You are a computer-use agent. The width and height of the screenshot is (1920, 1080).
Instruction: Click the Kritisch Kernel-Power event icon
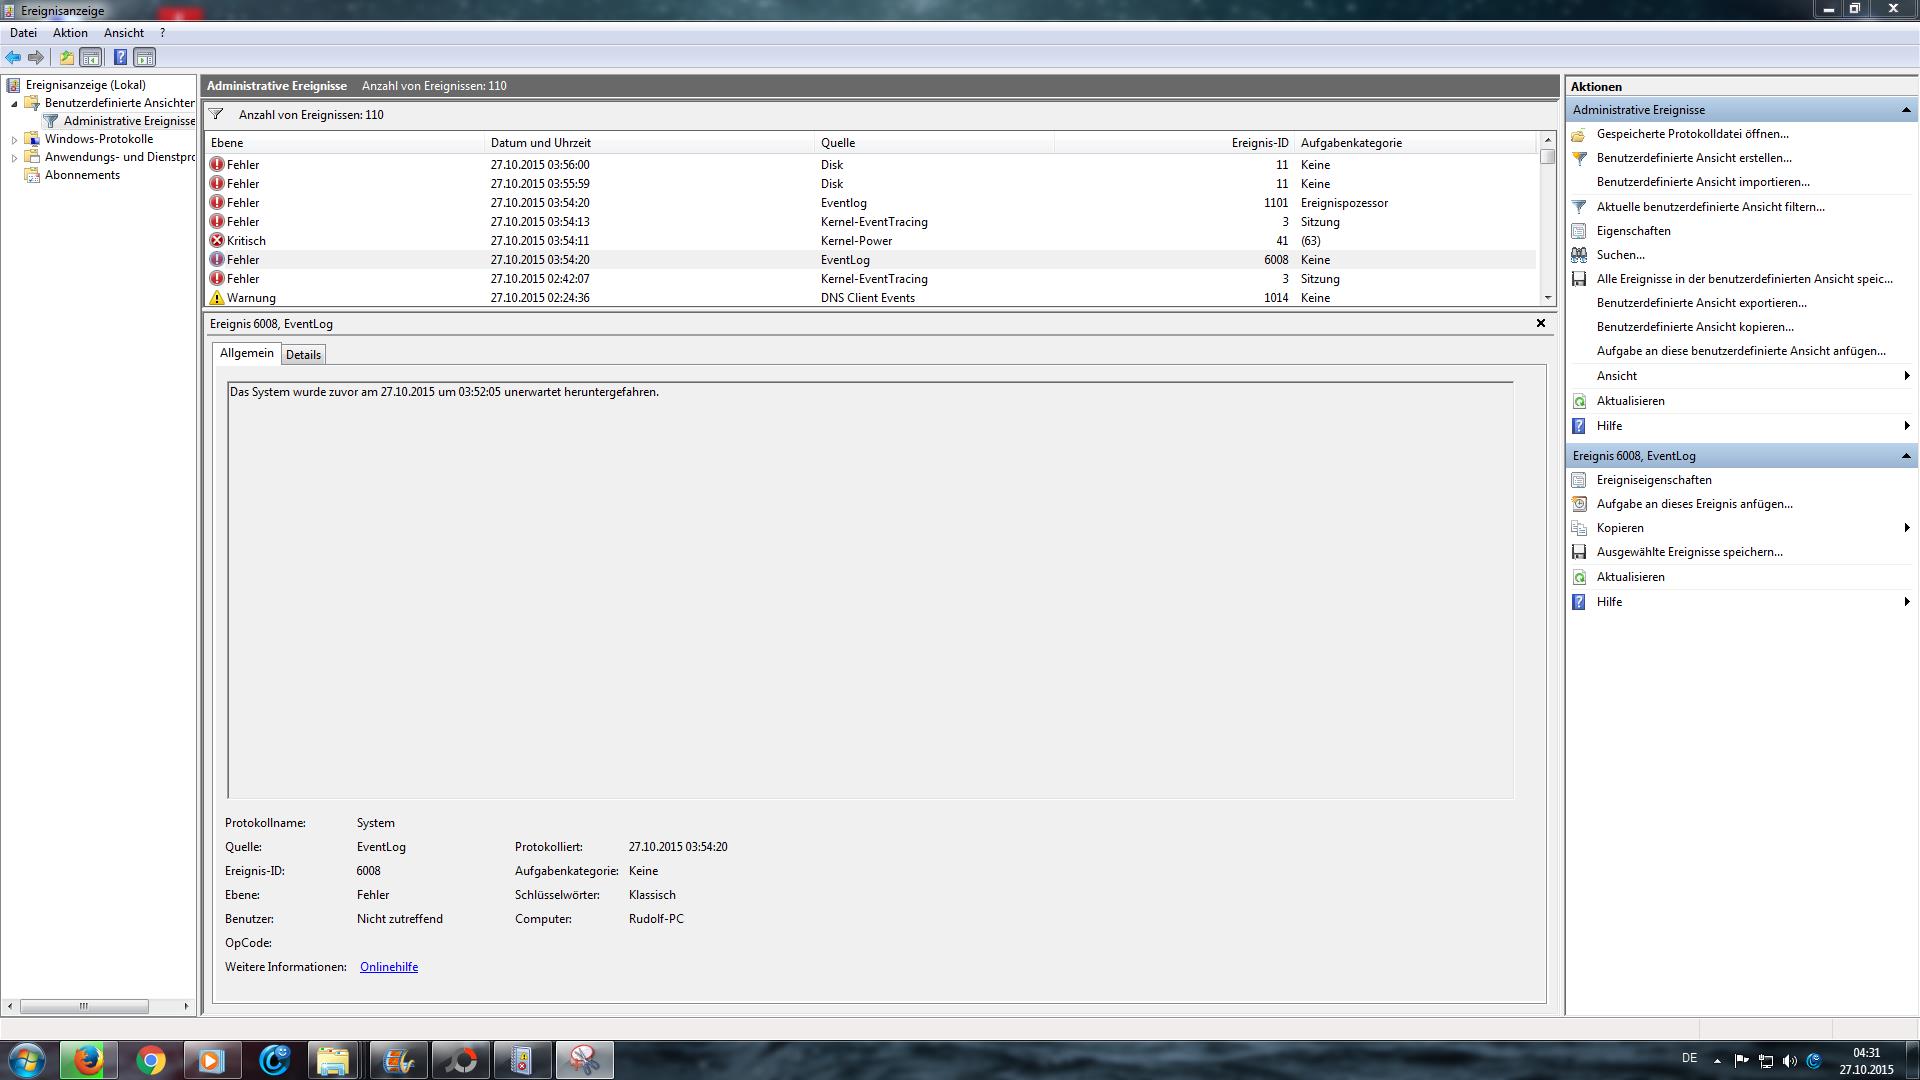[217, 241]
